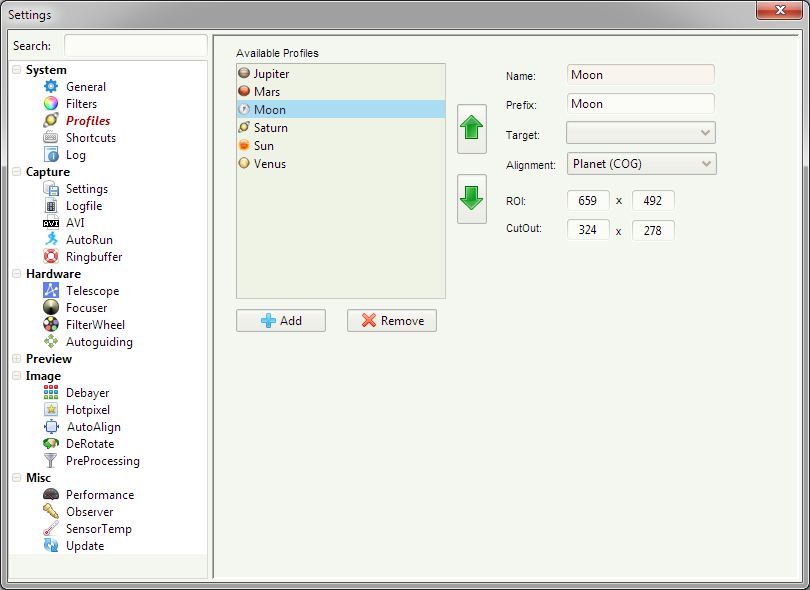Open the Target dropdown
The height and width of the screenshot is (590, 810).
coord(641,133)
